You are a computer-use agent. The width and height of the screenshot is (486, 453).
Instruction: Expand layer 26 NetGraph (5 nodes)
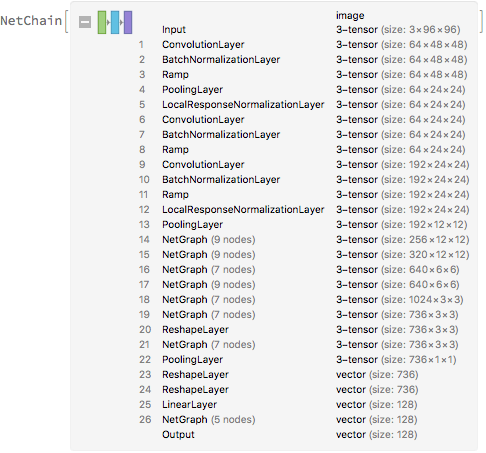[209, 419]
